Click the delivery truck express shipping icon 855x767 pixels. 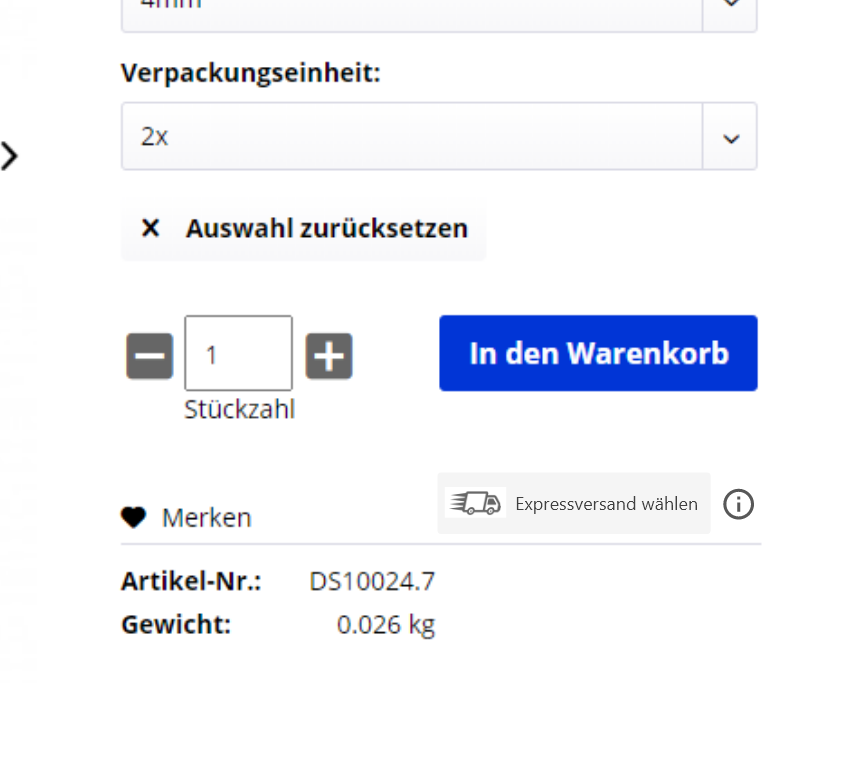point(475,503)
